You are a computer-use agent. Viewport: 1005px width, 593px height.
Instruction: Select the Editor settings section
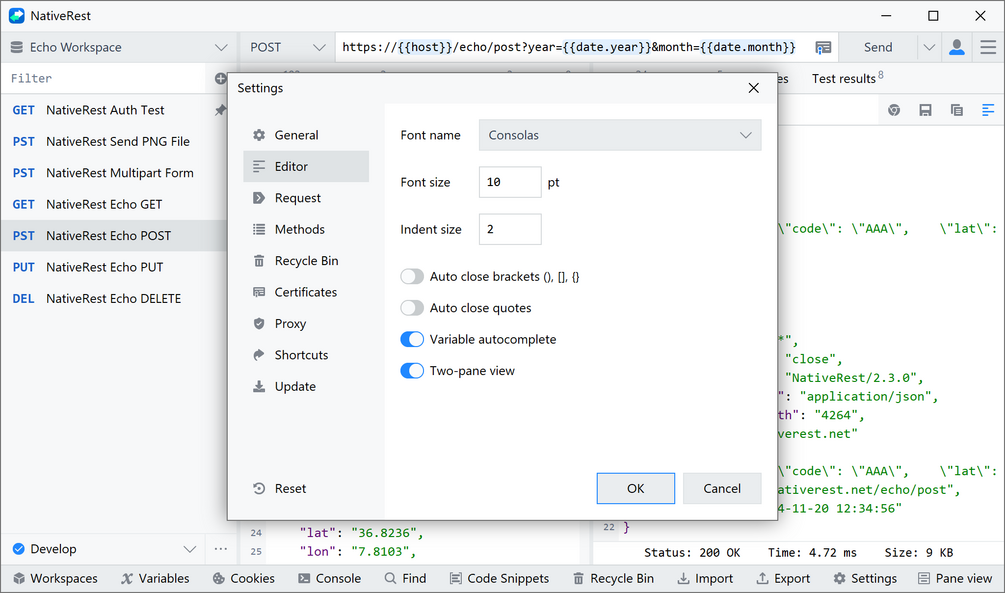pos(306,167)
